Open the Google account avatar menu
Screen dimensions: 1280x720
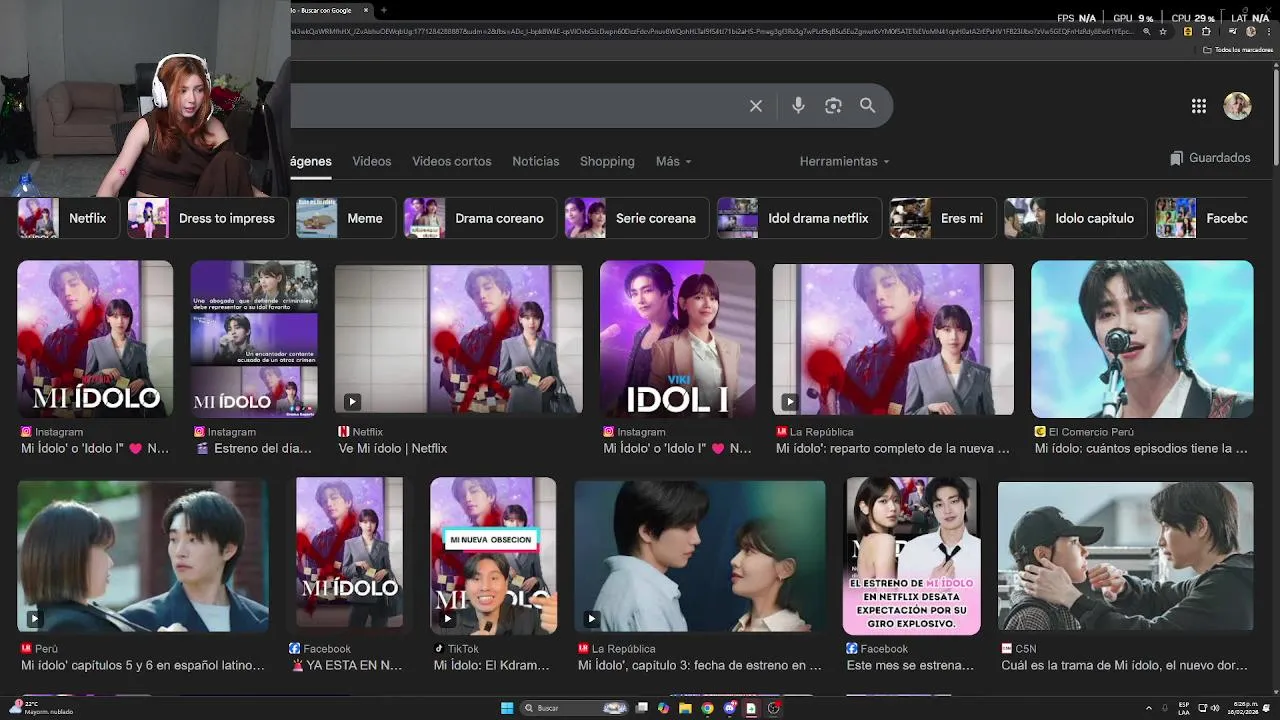point(1238,106)
